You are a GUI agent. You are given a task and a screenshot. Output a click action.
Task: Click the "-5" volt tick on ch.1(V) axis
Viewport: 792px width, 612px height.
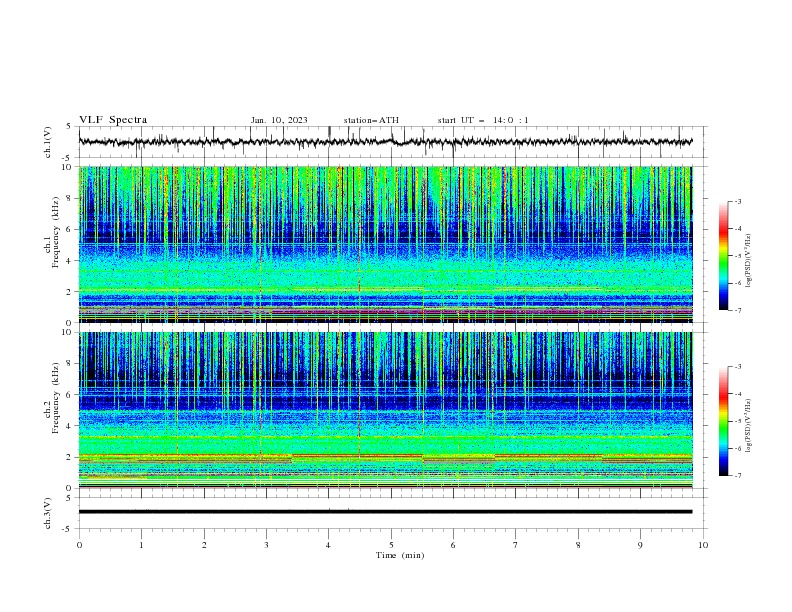(x=67, y=158)
